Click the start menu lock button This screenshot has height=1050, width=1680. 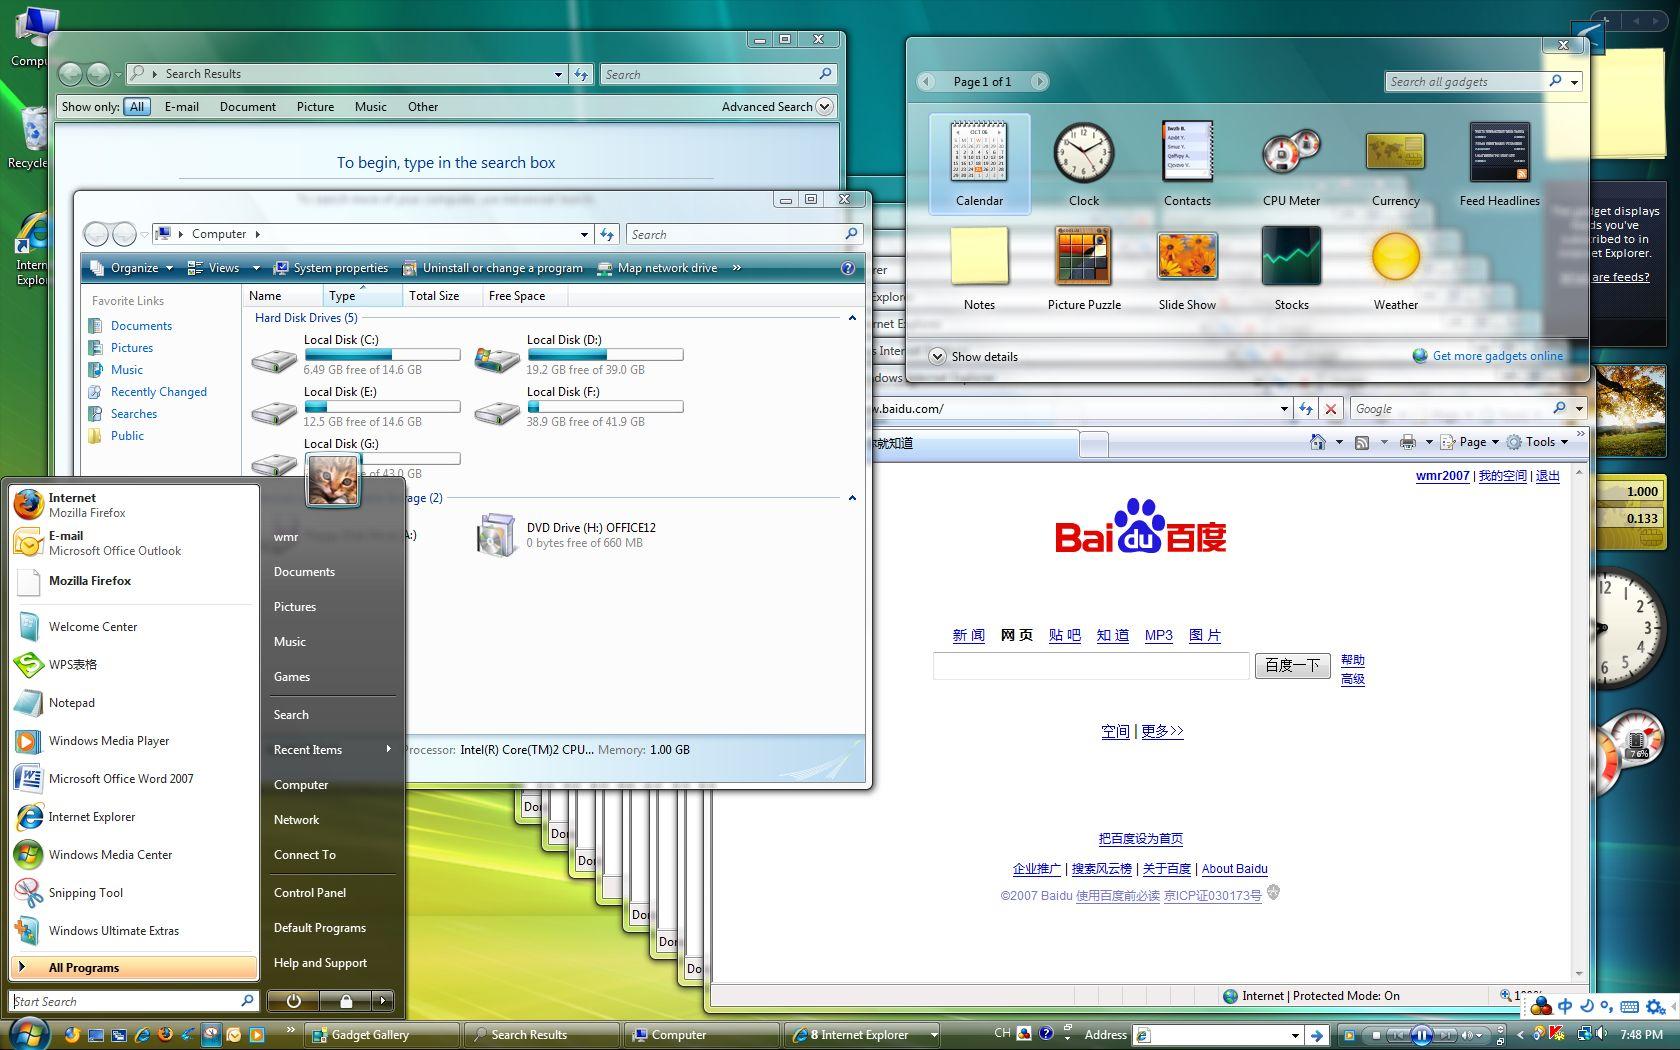click(346, 1001)
